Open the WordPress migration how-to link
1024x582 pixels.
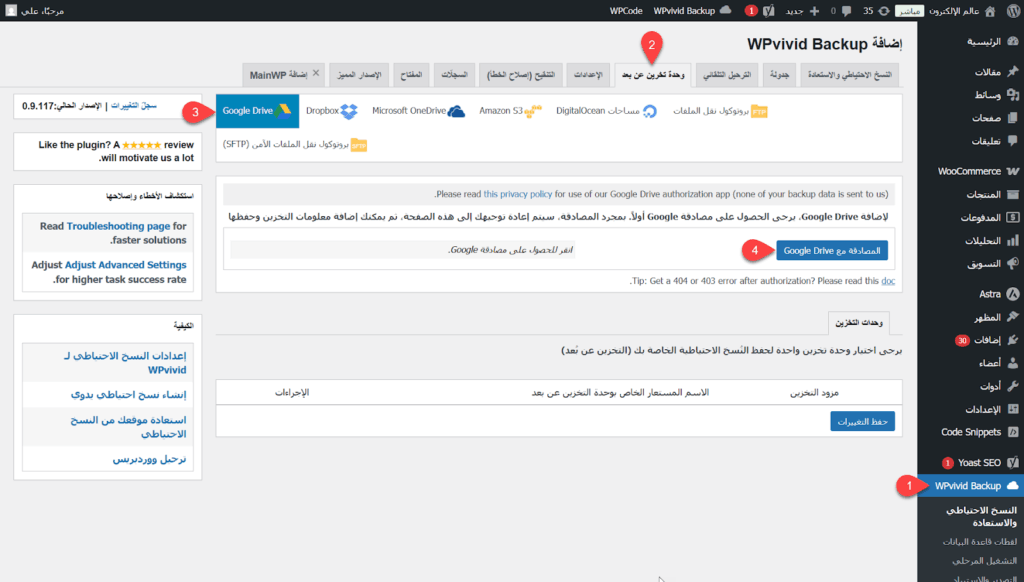150,459
